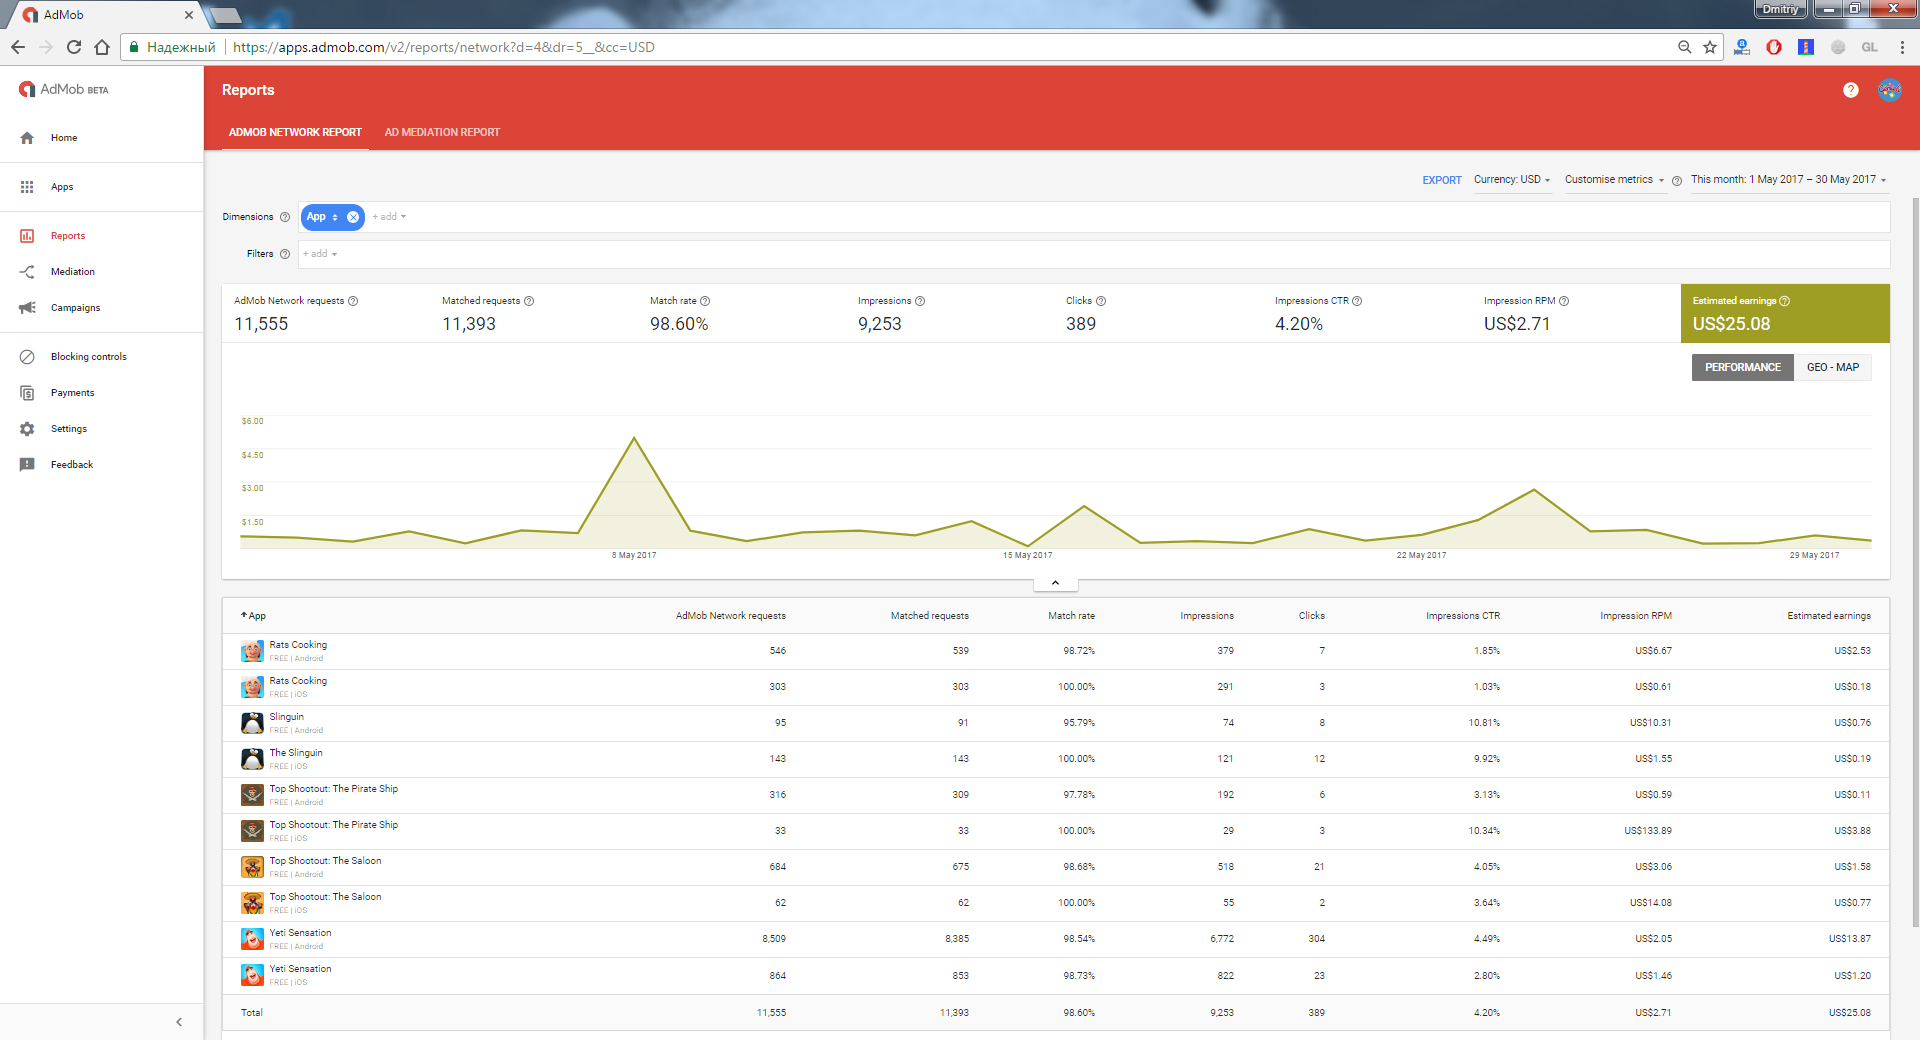This screenshot has width=1920, height=1040.
Task: Open the browser home page
Action: (x=101, y=47)
